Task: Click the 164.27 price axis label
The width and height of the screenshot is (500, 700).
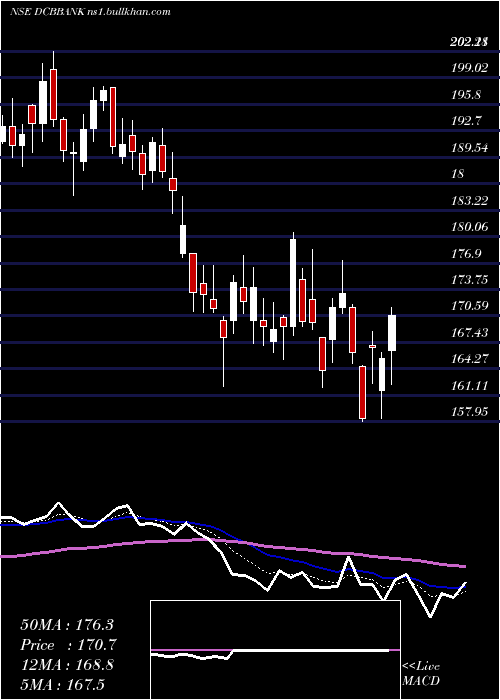Action: [470, 359]
